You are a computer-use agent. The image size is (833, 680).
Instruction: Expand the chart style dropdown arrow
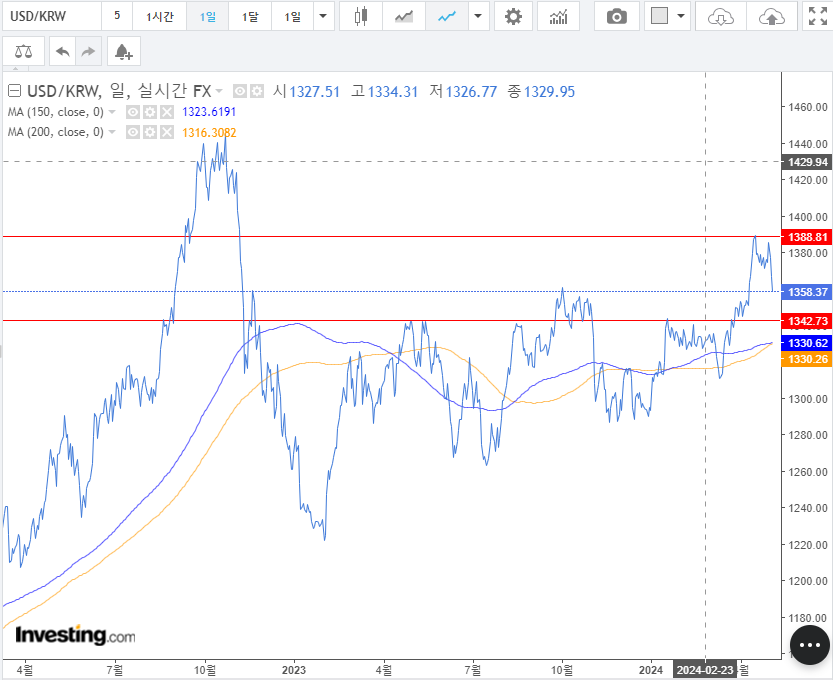(478, 16)
